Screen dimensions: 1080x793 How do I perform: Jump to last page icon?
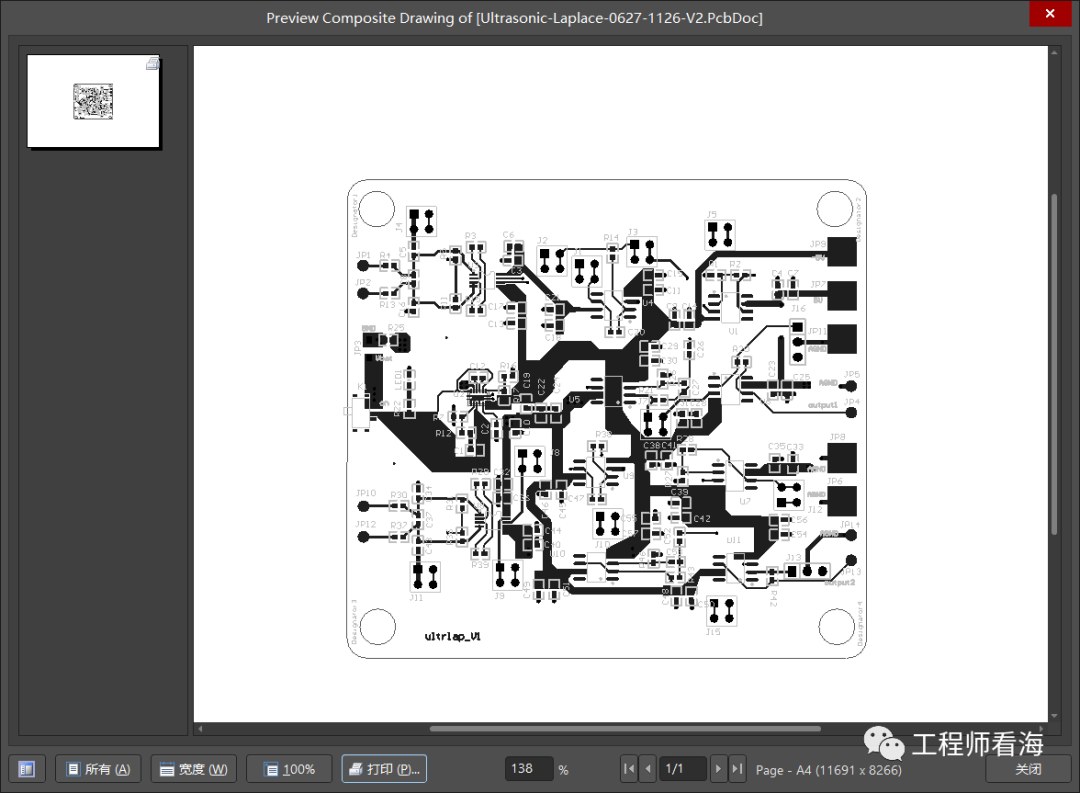pos(737,769)
